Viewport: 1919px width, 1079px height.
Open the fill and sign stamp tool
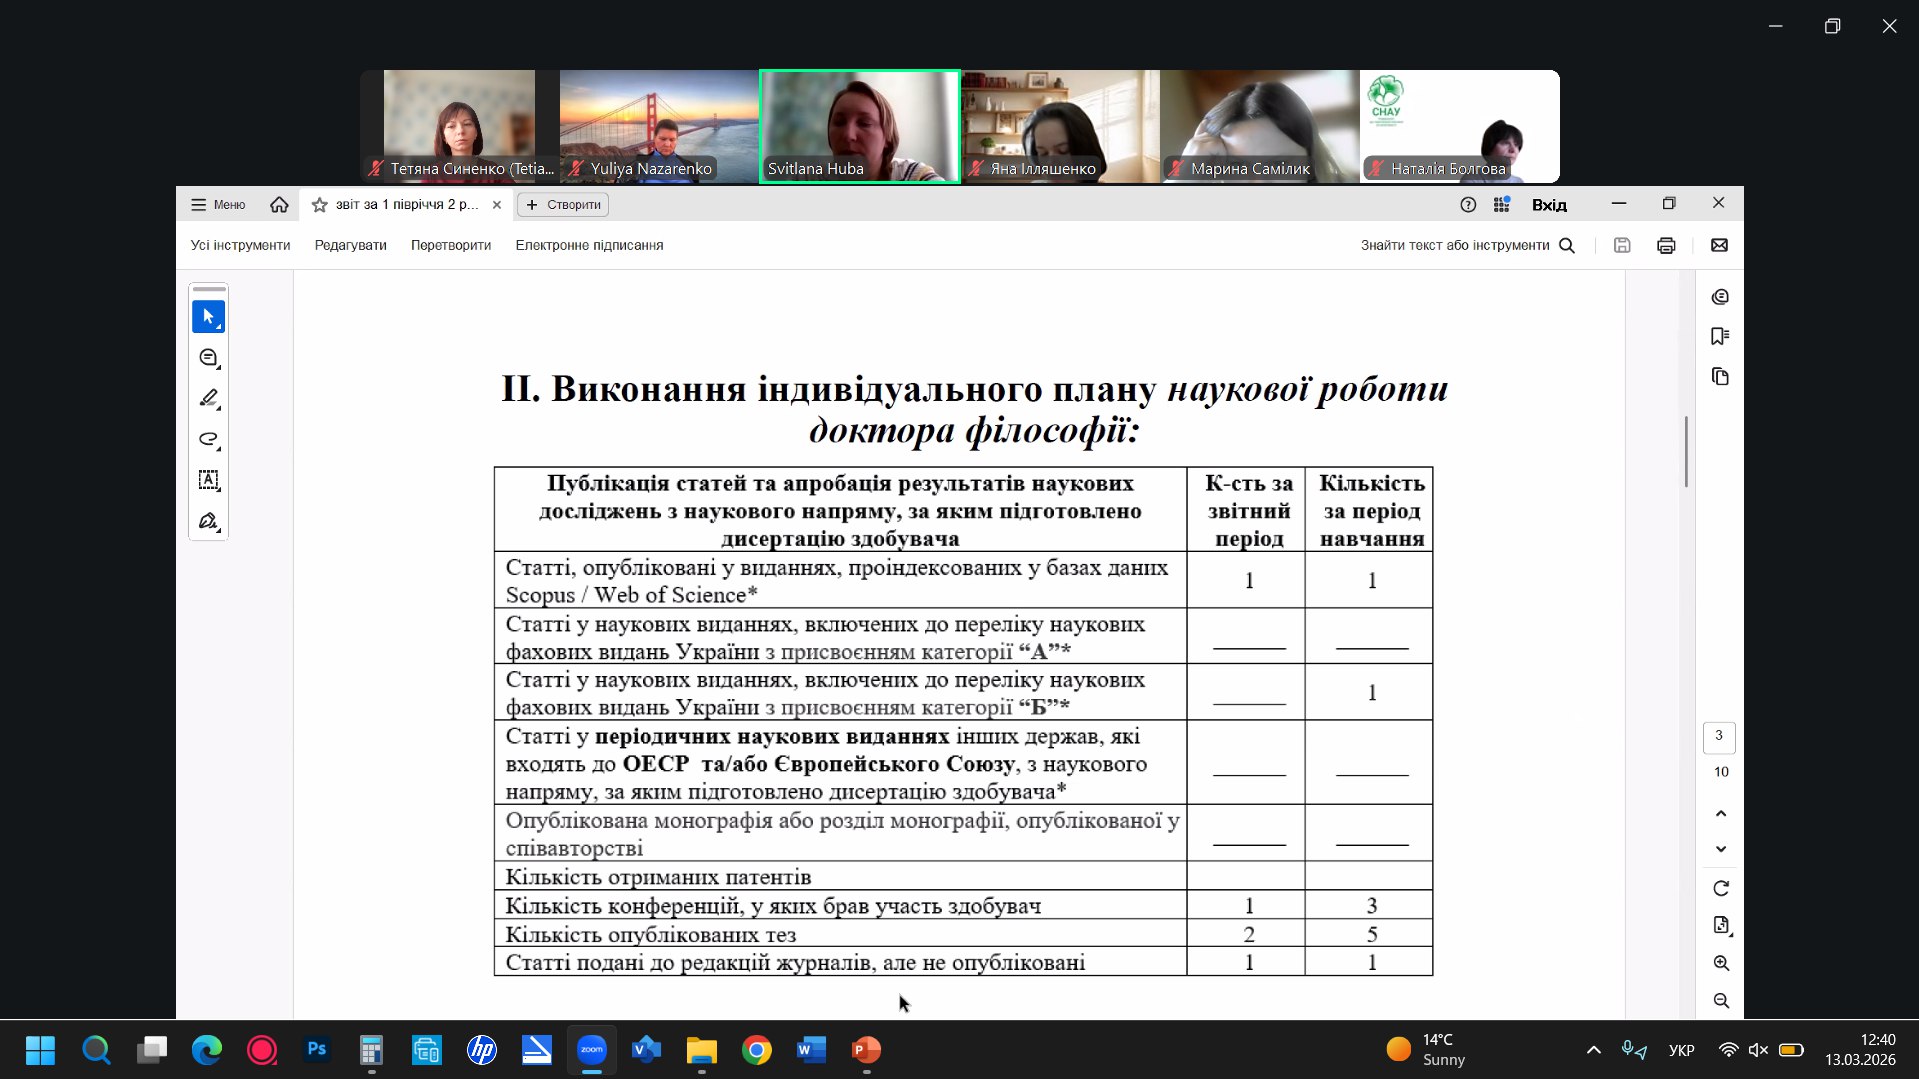coord(208,521)
